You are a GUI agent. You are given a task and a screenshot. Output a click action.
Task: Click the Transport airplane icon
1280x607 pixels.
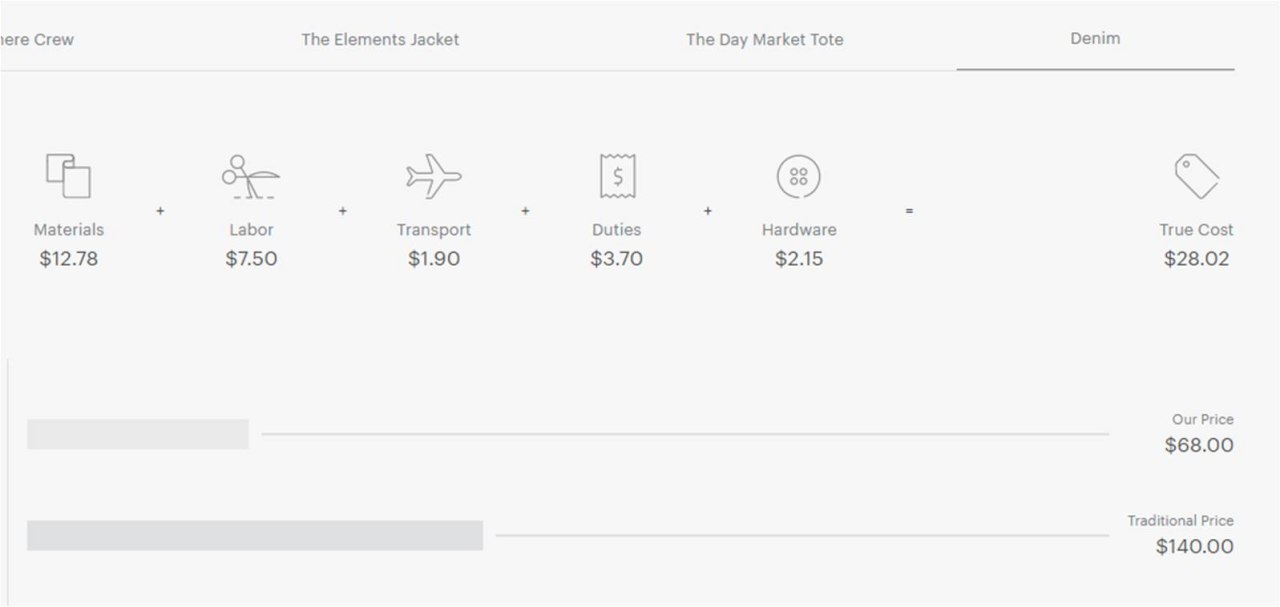click(x=433, y=177)
